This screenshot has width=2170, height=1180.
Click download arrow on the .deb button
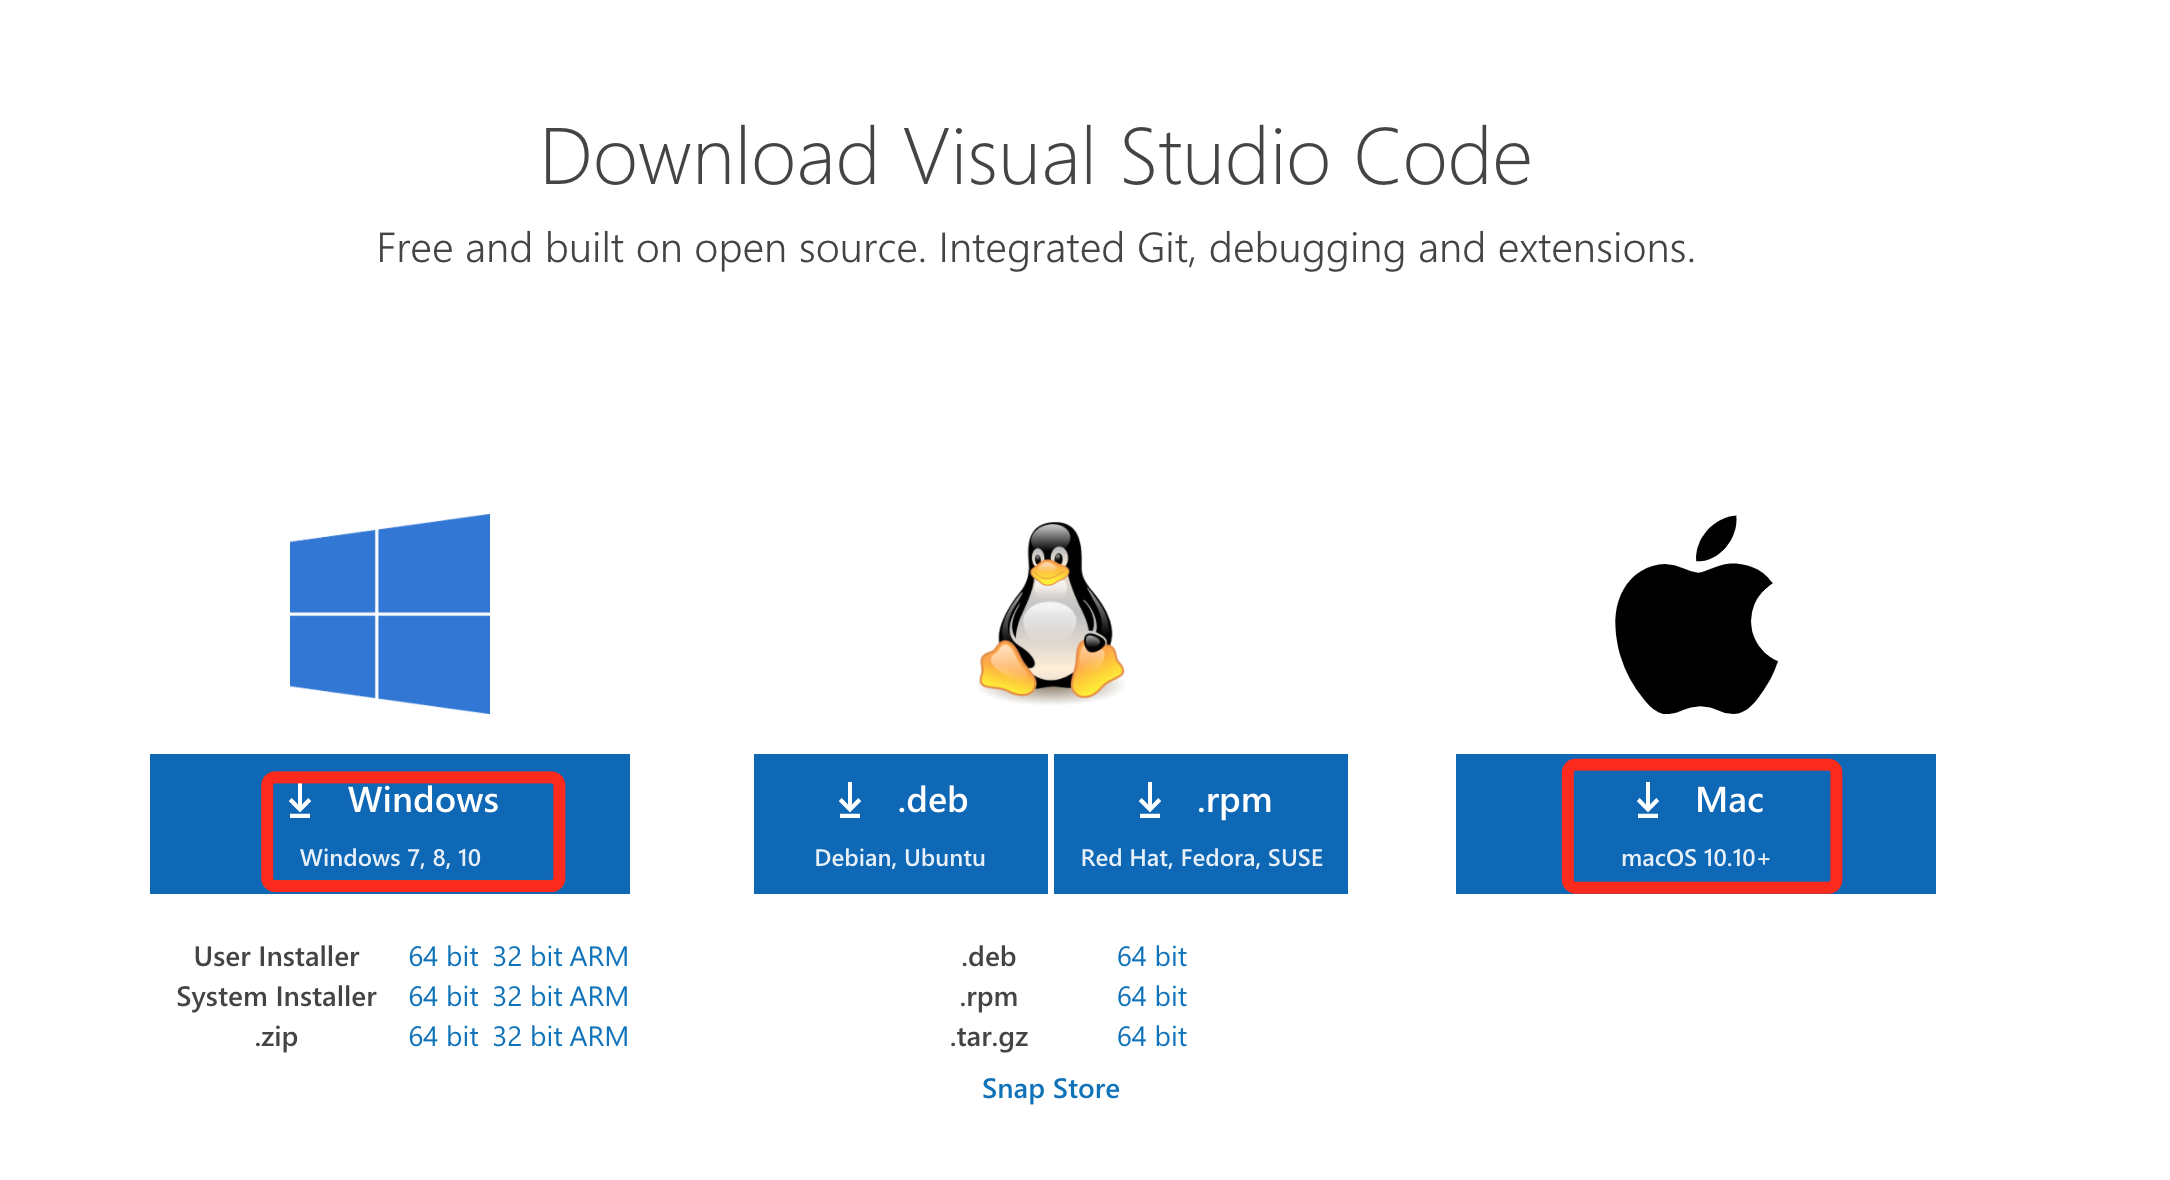[850, 801]
